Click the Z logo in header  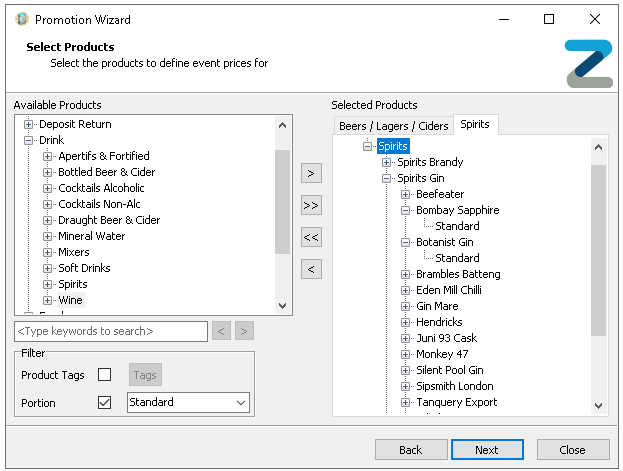(x=588, y=63)
